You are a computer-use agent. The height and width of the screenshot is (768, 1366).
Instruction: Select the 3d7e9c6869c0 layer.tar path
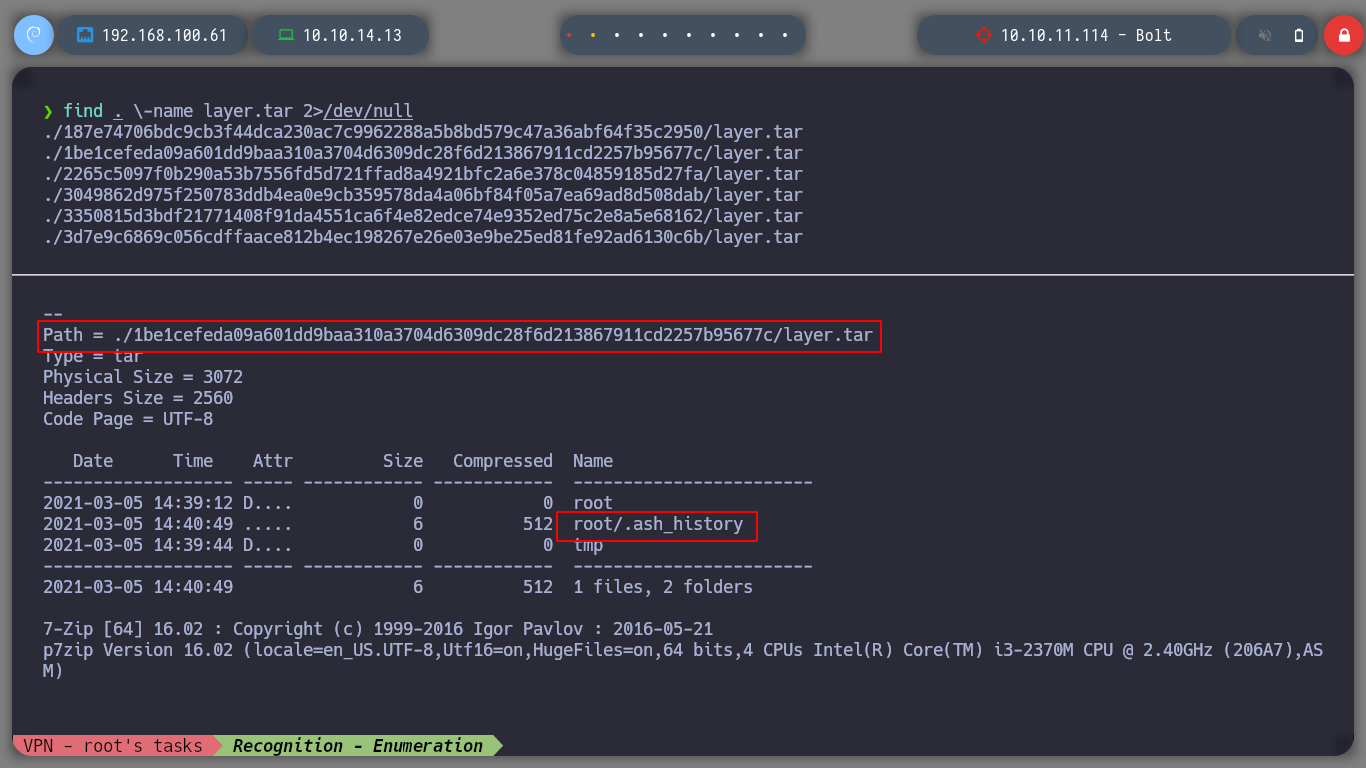(423, 237)
